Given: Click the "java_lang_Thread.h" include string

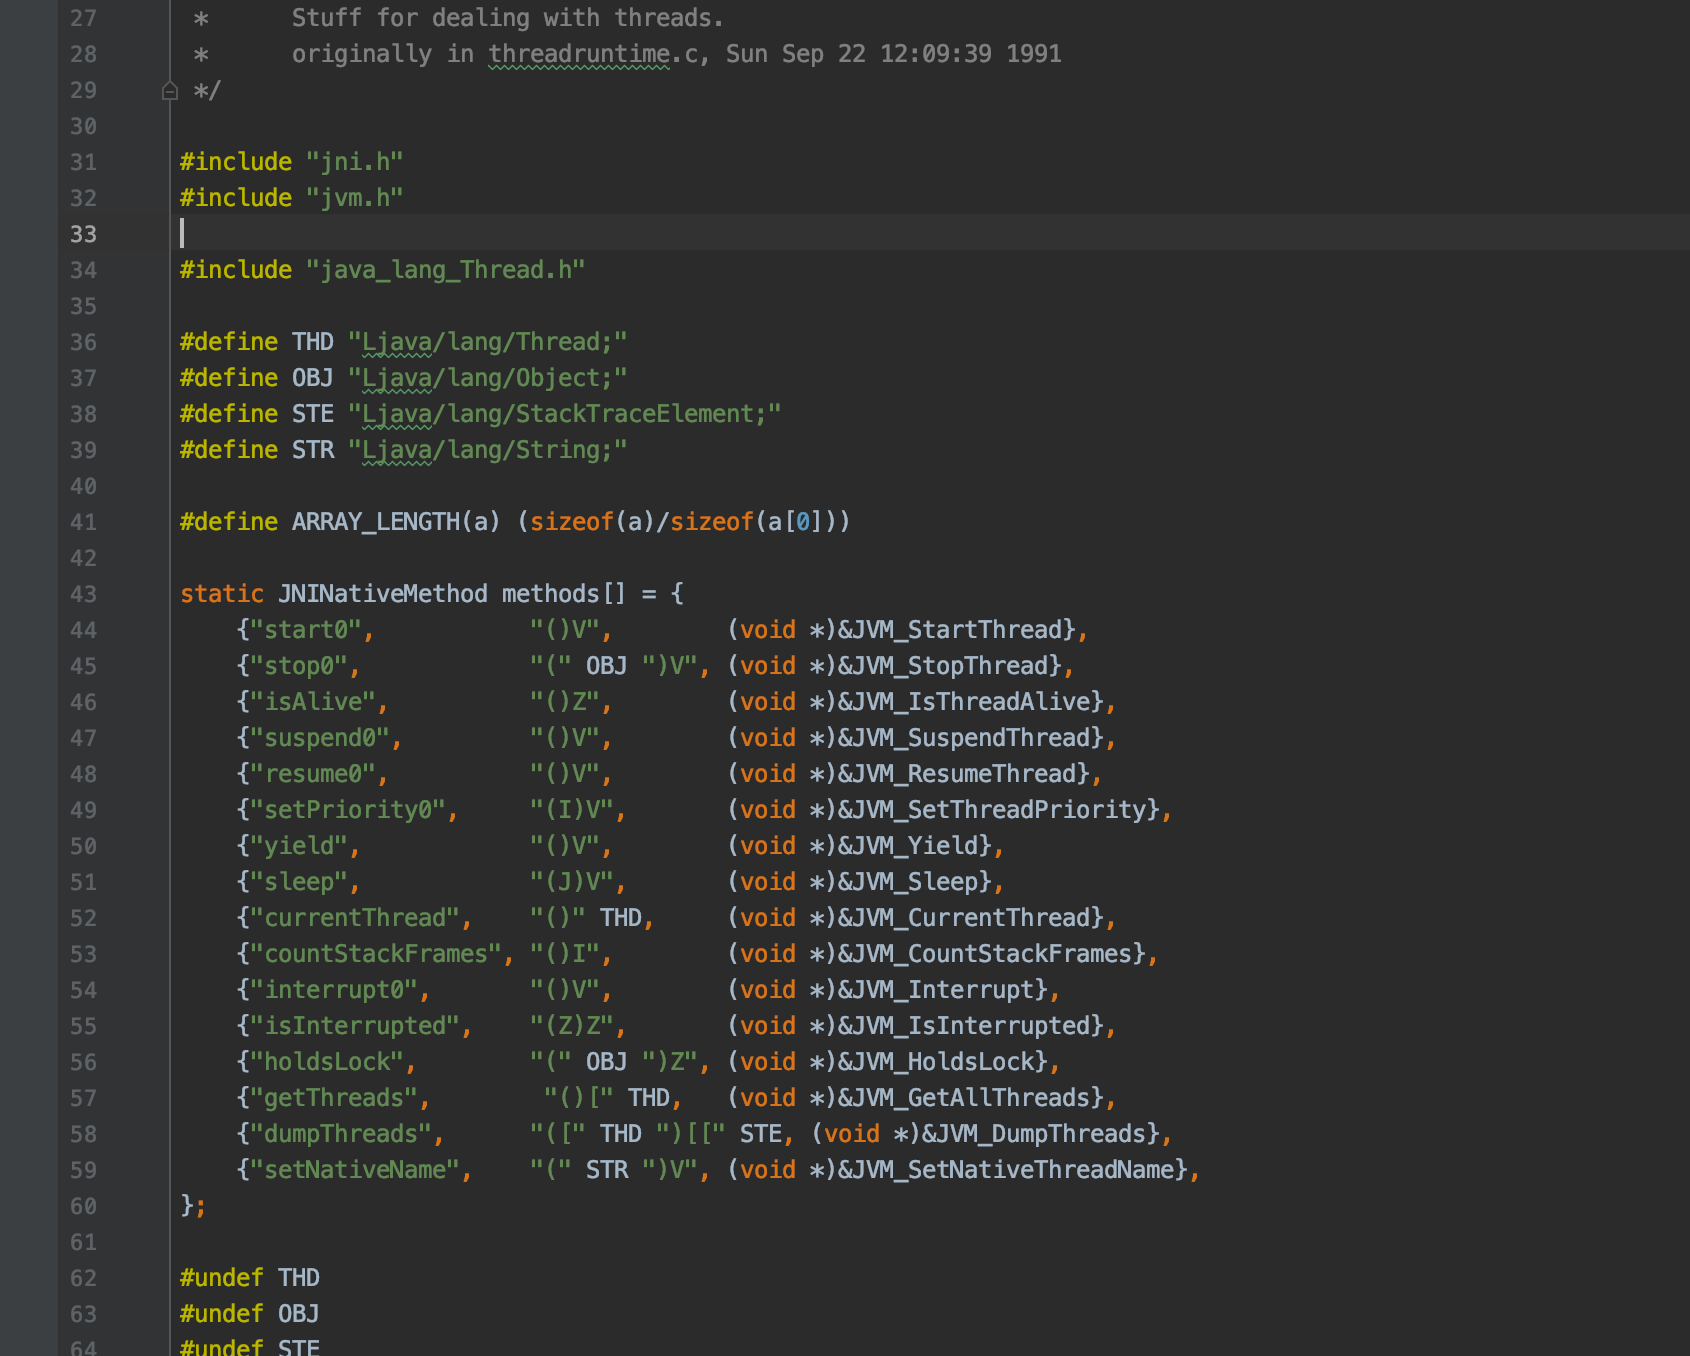Looking at the screenshot, I should click(446, 270).
